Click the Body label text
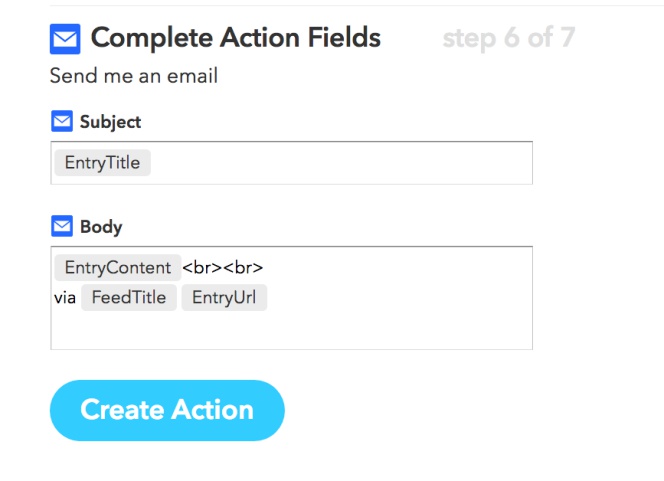The width and height of the screenshot is (664, 481). [101, 227]
